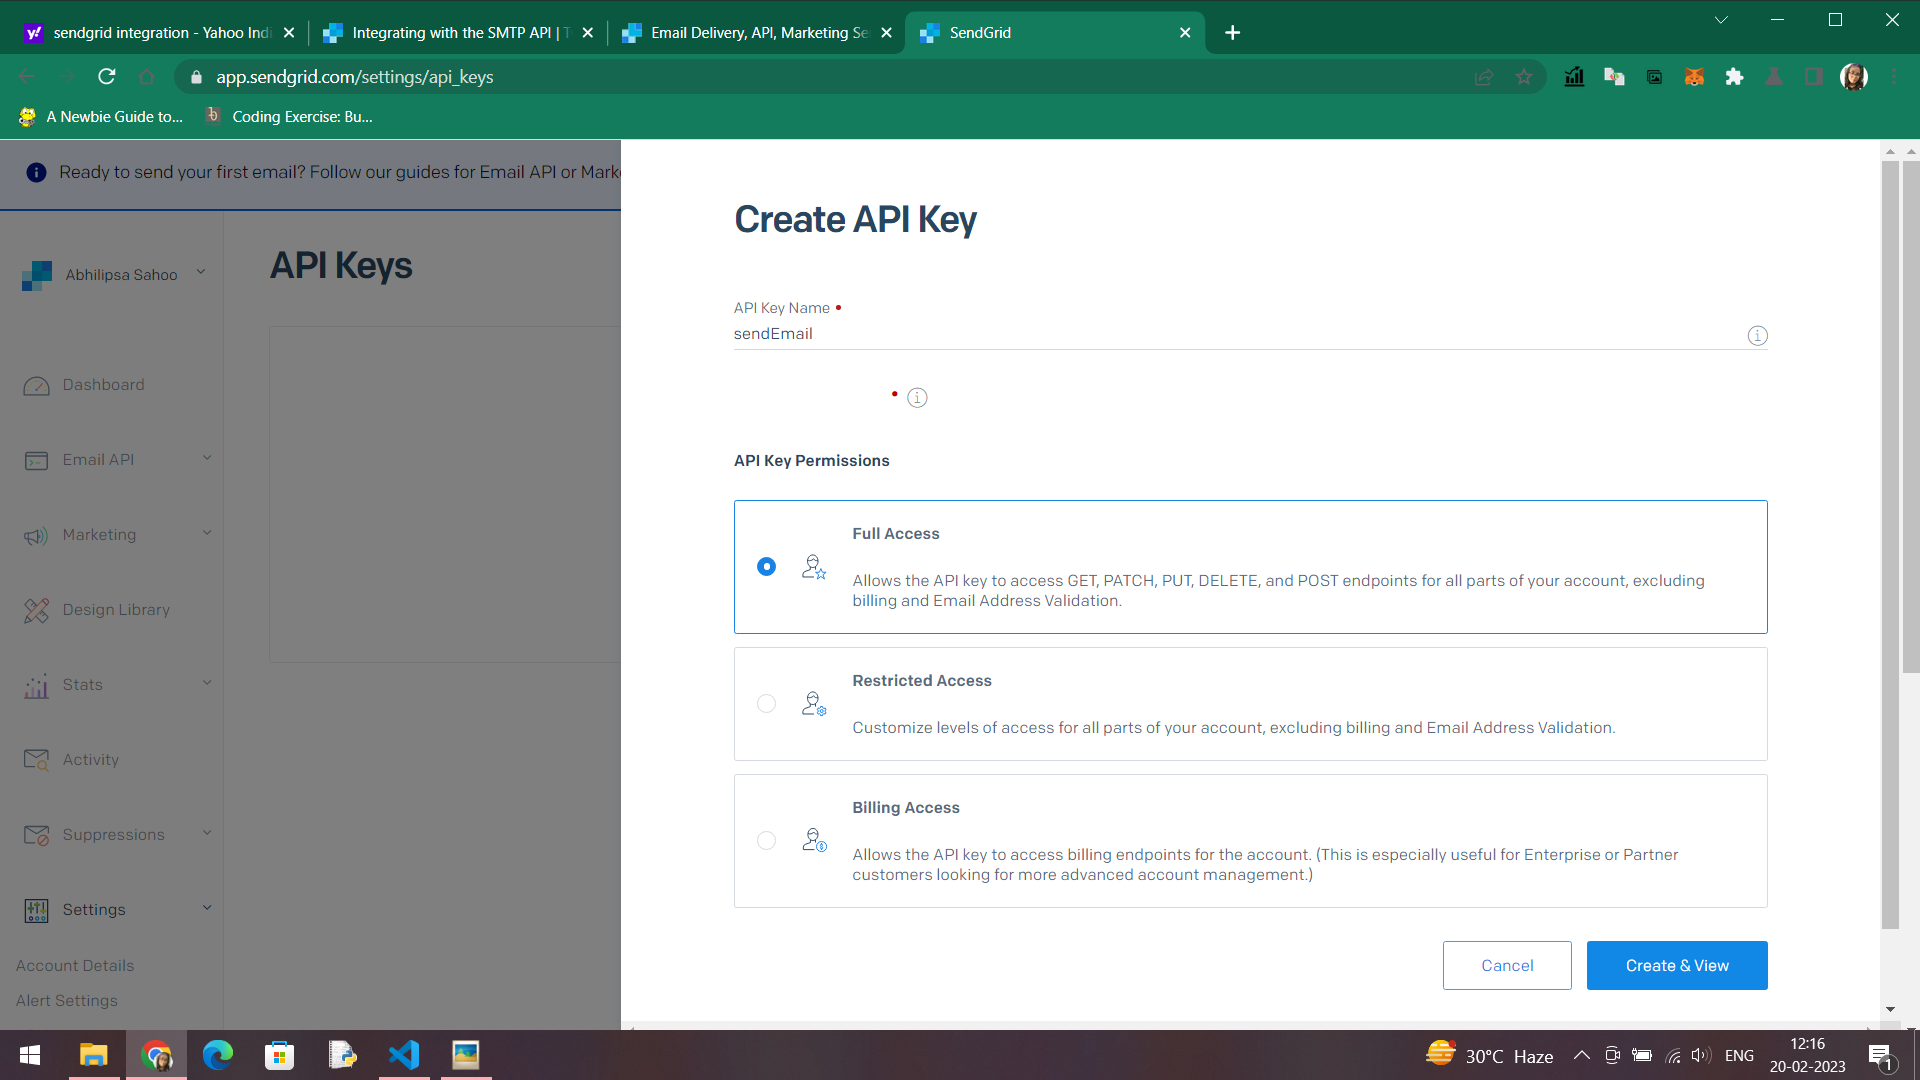The image size is (1920, 1080).
Task: Click the banner info icon
Action: tap(36, 173)
